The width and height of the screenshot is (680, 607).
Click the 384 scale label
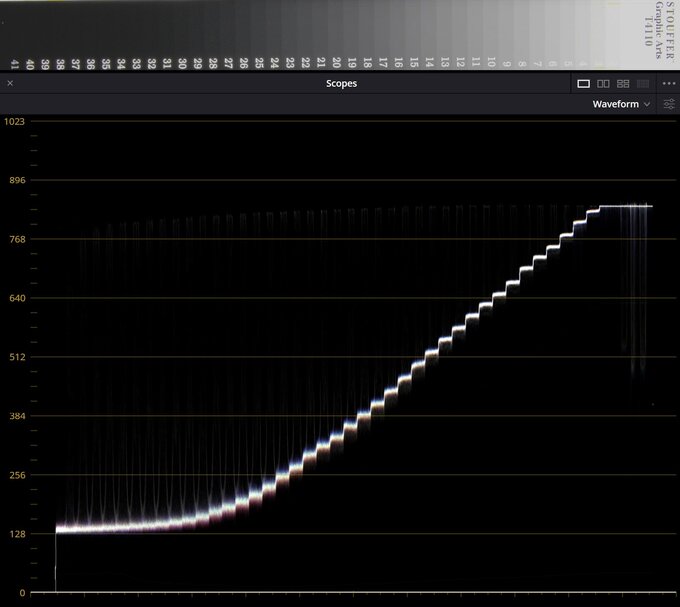pos(17,416)
